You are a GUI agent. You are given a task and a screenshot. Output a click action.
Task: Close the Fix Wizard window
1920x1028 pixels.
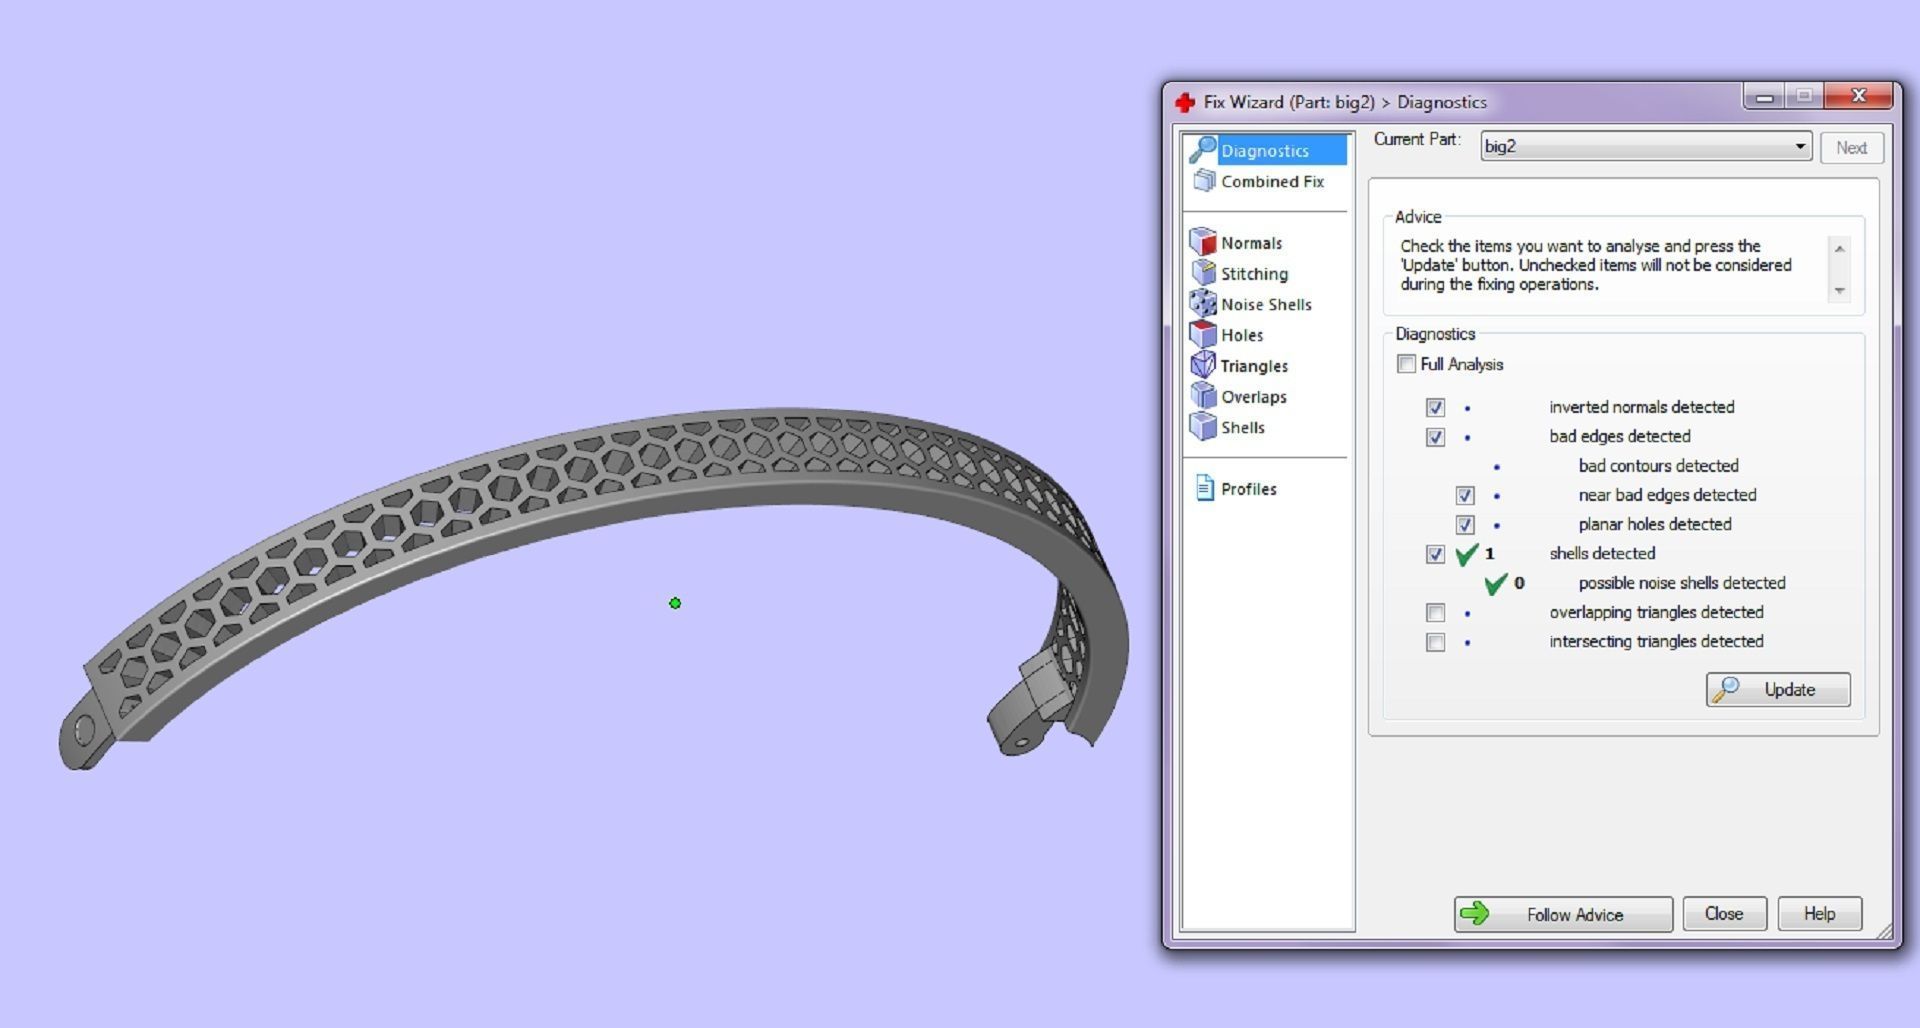click(x=1858, y=96)
